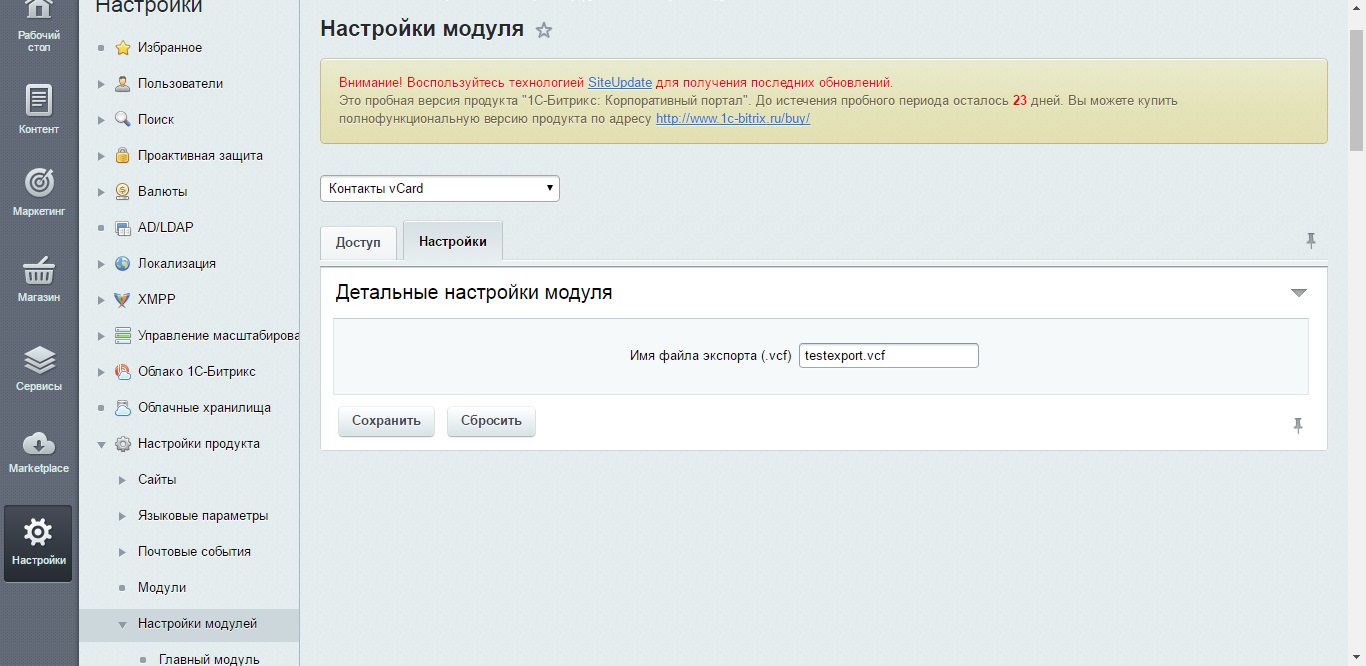The width and height of the screenshot is (1366, 666).
Task: Open the 1c-bitrix.ru/buy link
Action: point(733,118)
